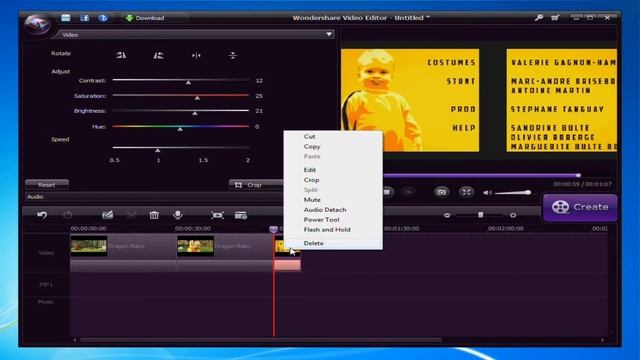Image resolution: width=640 pixels, height=360 pixels.
Task: Zoom out the timeline with minus icon
Action: (447, 215)
